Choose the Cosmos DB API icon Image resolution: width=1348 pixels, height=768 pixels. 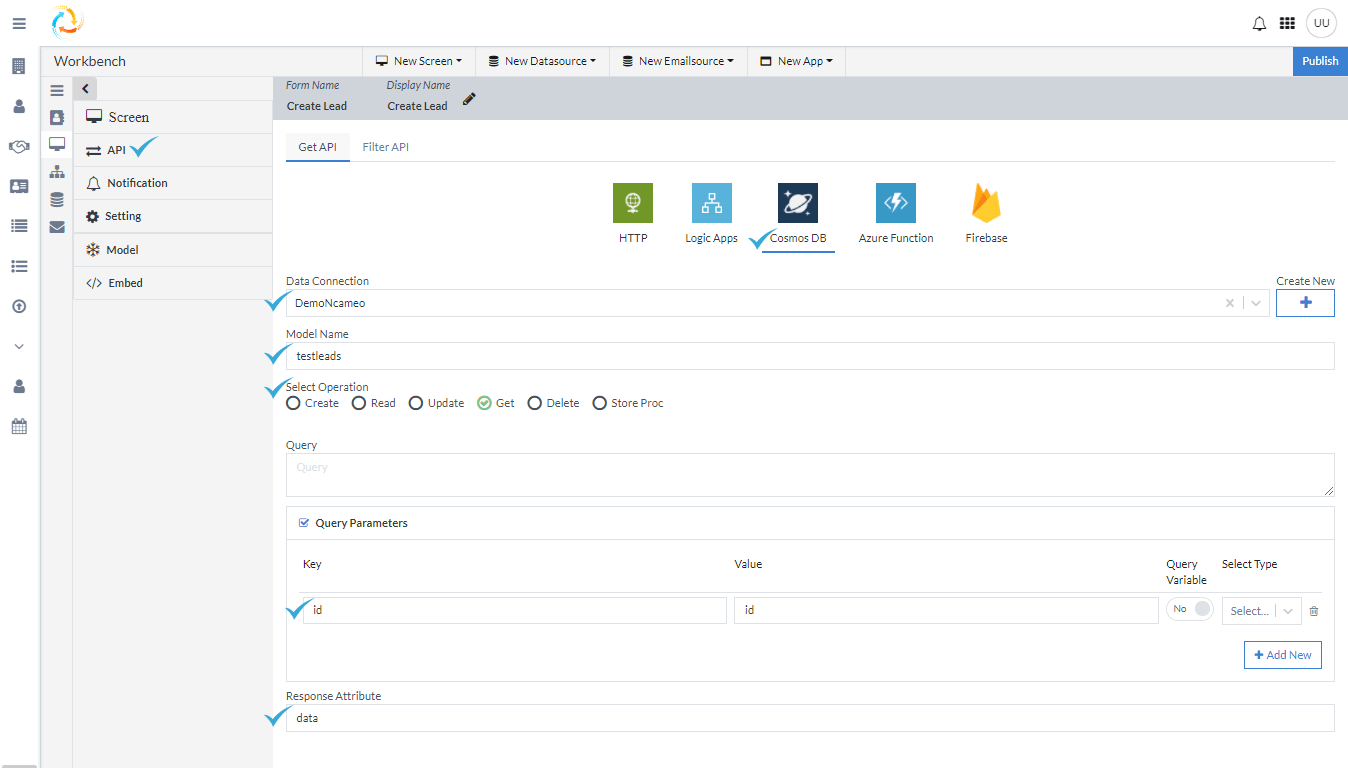click(x=798, y=203)
